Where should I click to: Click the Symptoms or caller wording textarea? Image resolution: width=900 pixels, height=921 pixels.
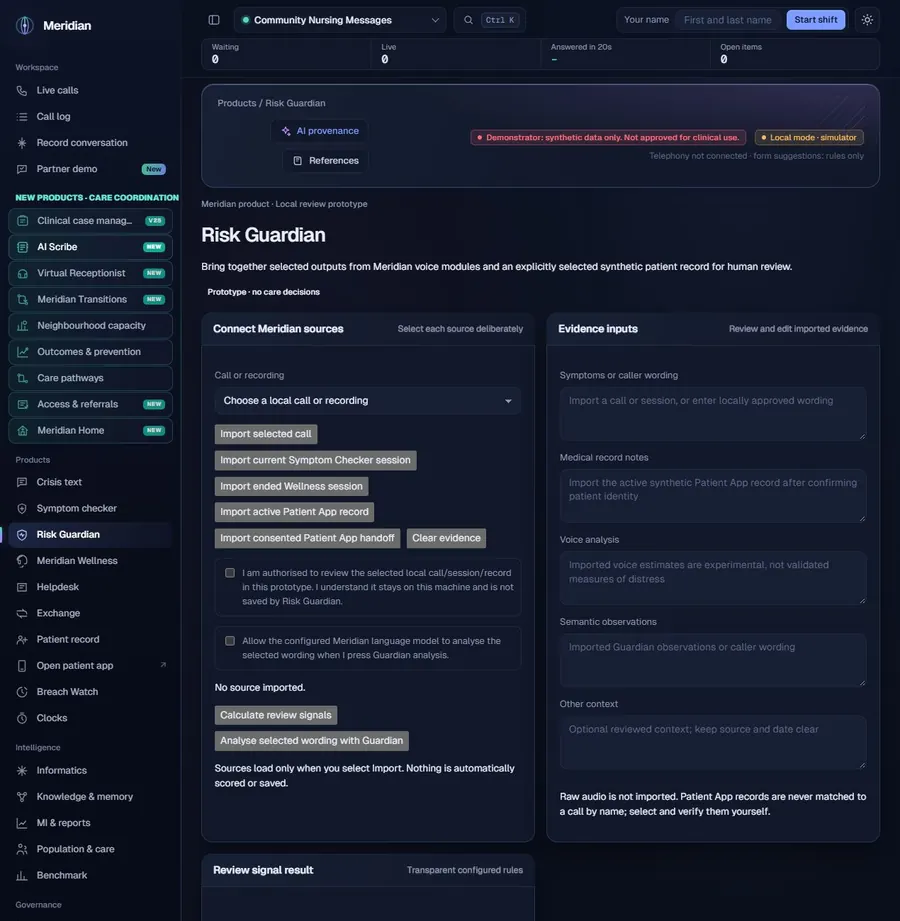click(x=713, y=414)
